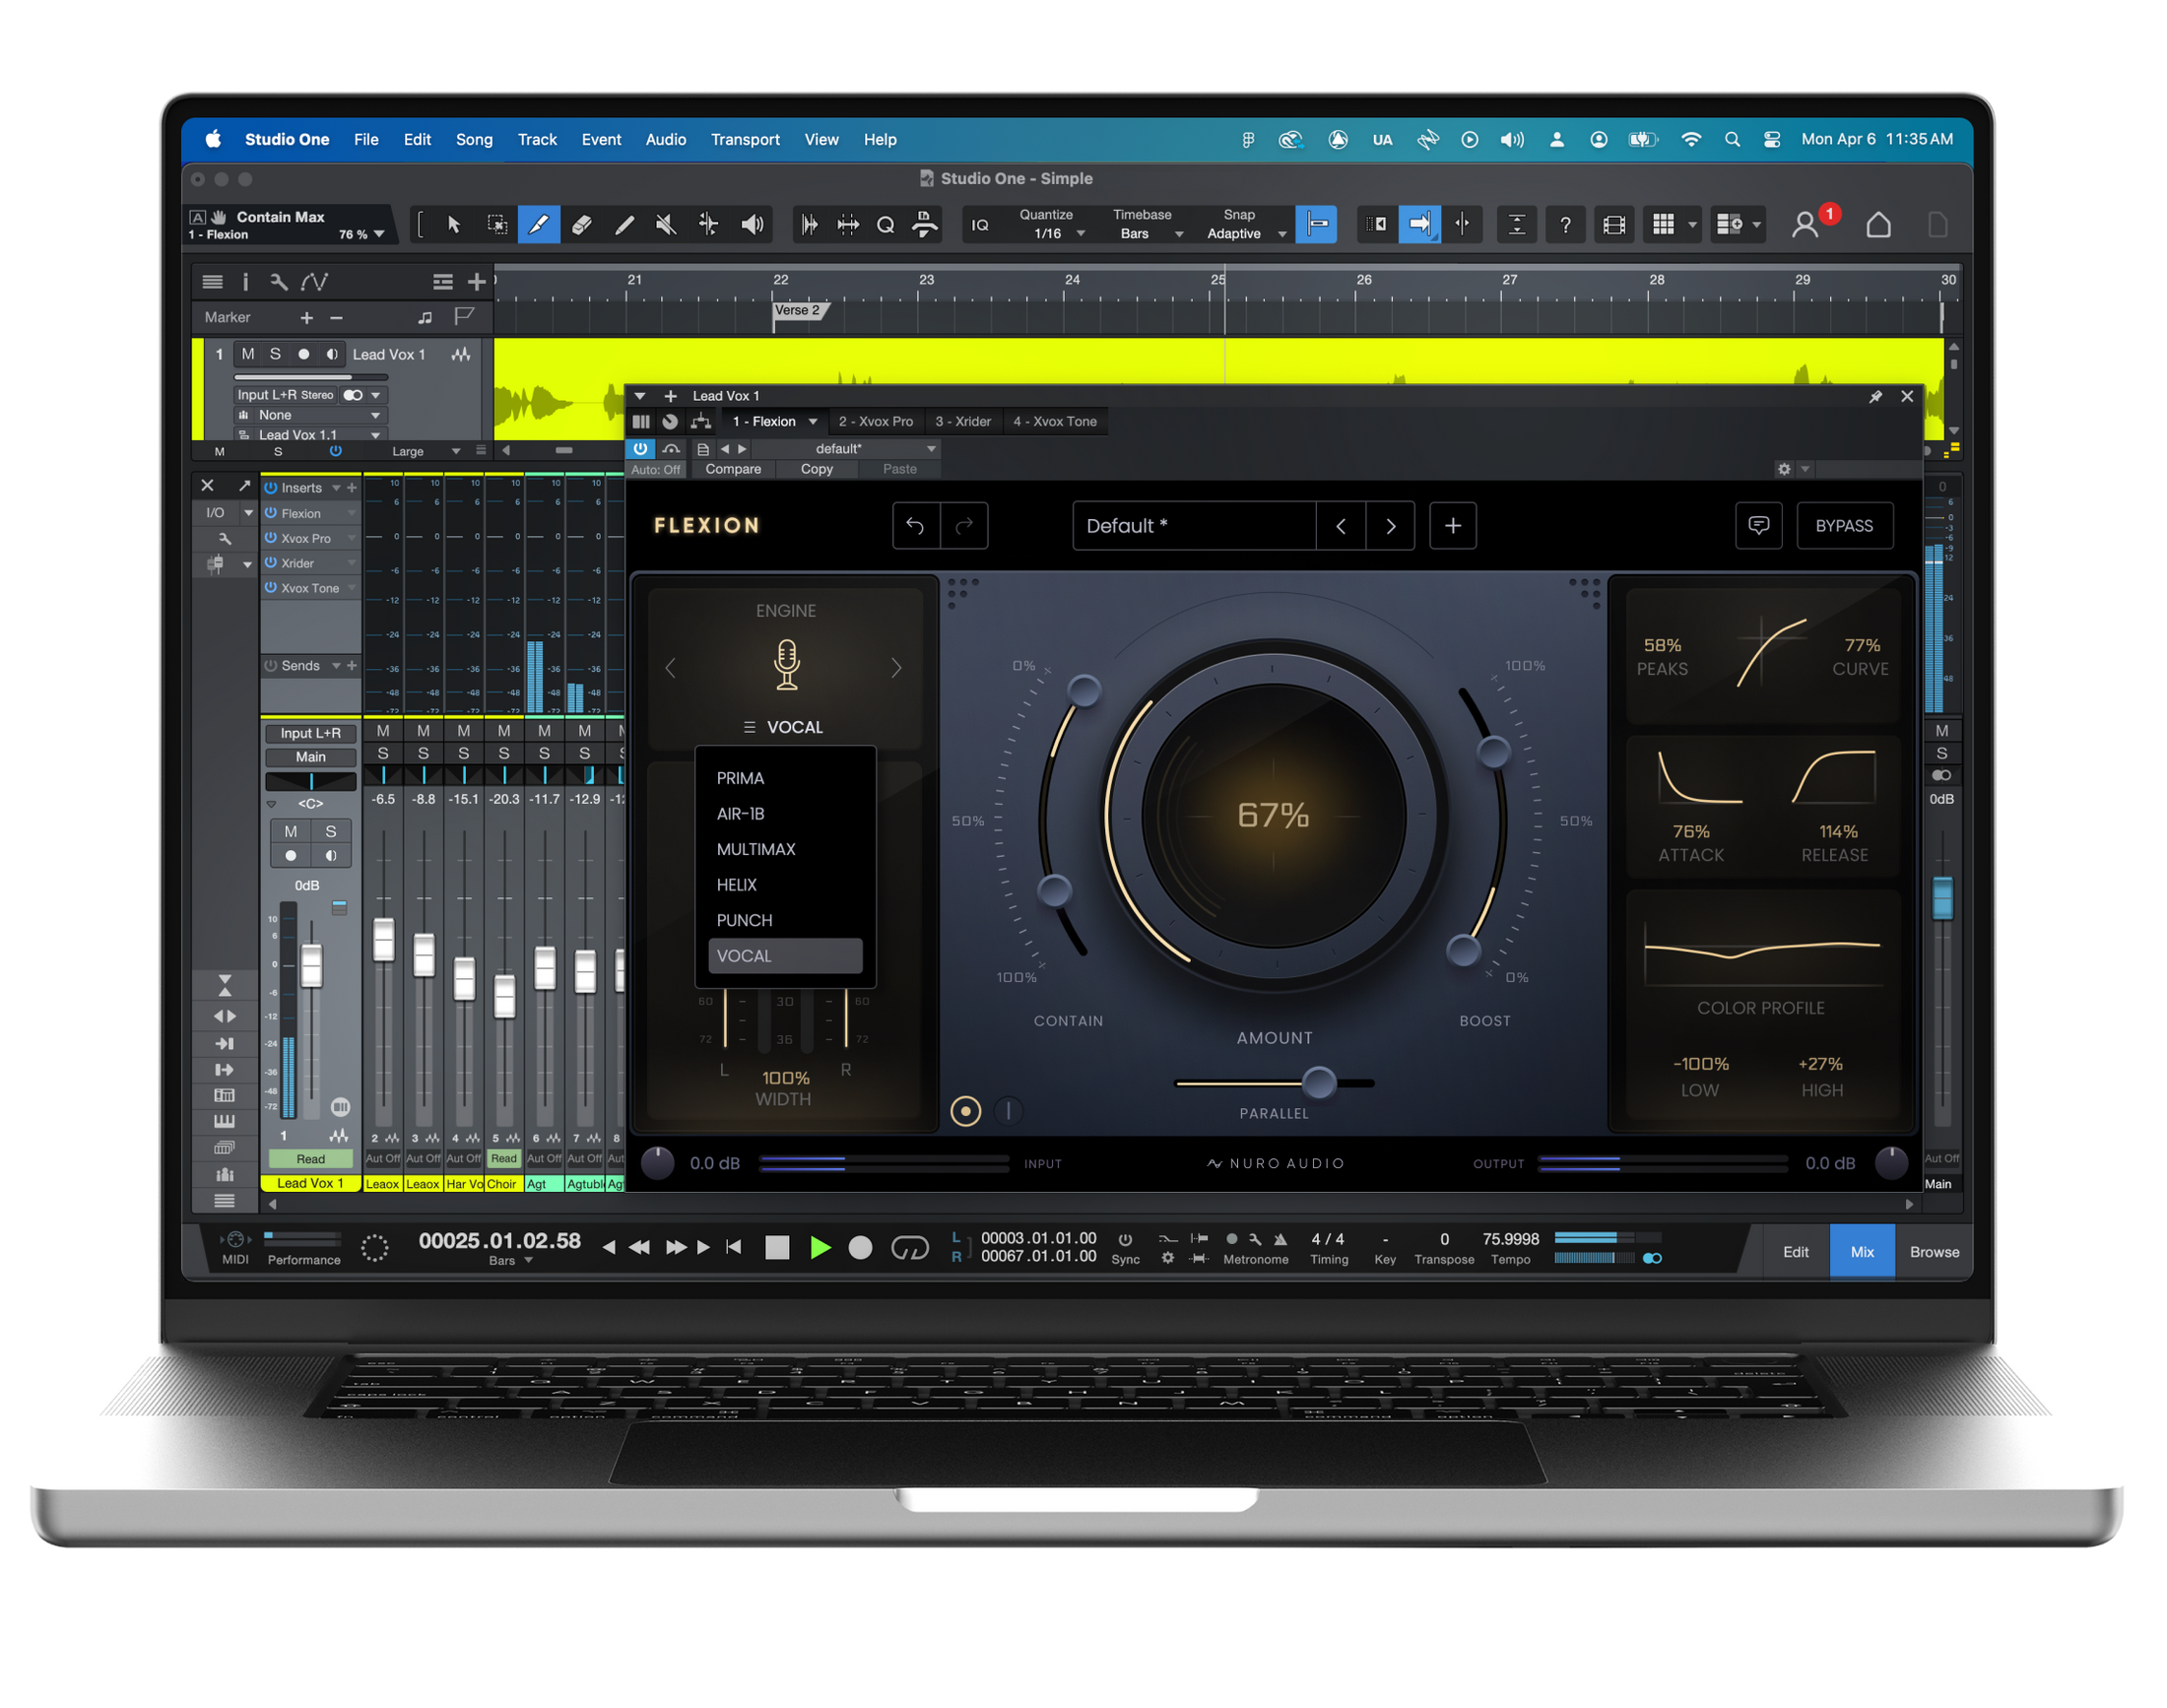This screenshot has height=1708, width=2167.
Task: Add new Flexion preset with plus
Action: click(1452, 526)
